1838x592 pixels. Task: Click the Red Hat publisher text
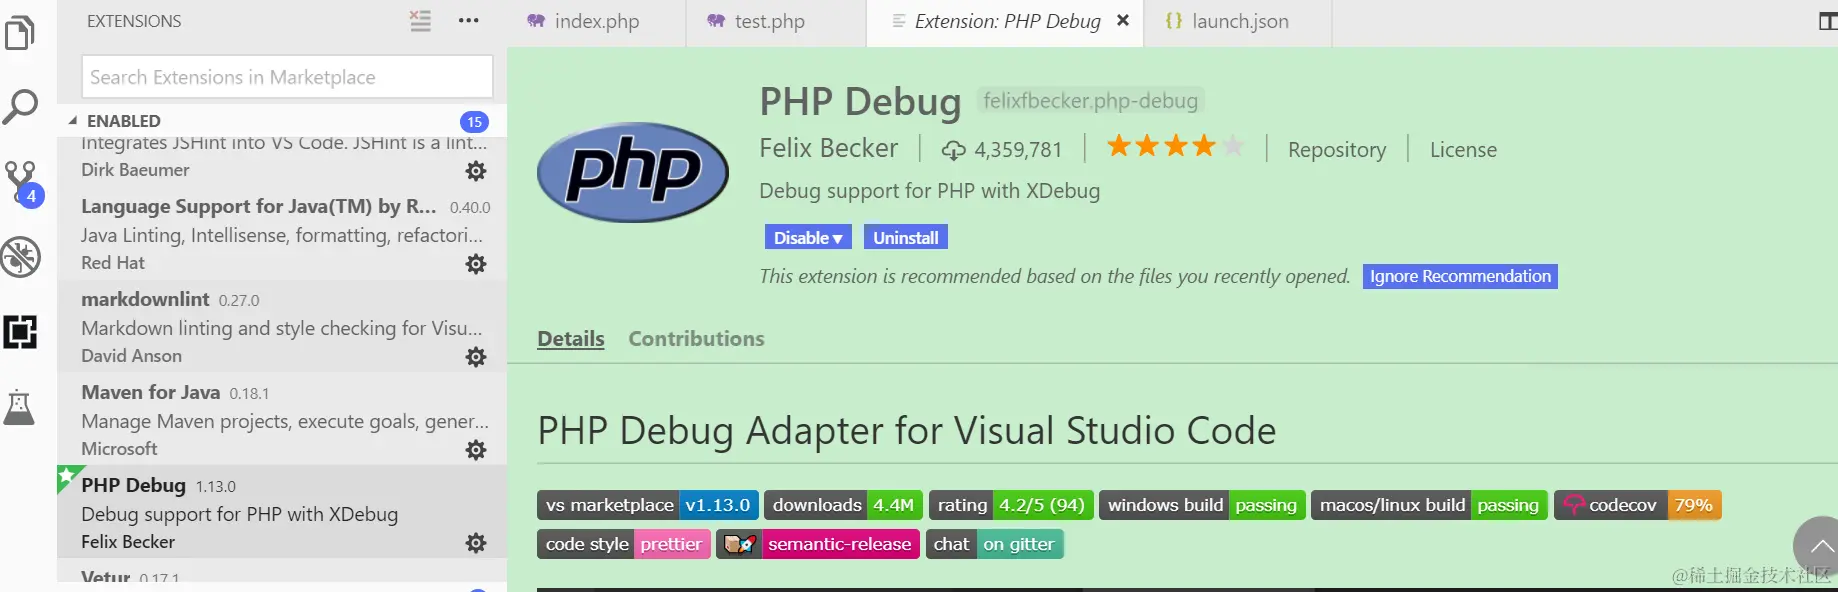point(113,263)
